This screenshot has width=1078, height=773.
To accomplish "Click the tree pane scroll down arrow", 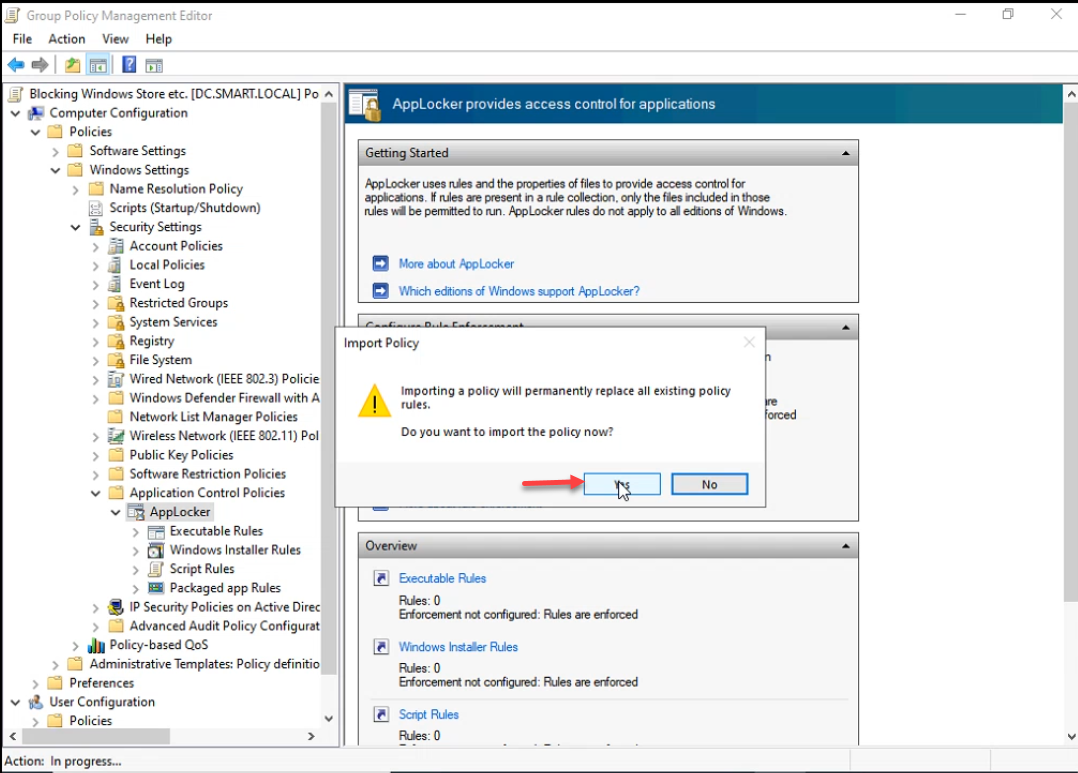I will (x=329, y=718).
